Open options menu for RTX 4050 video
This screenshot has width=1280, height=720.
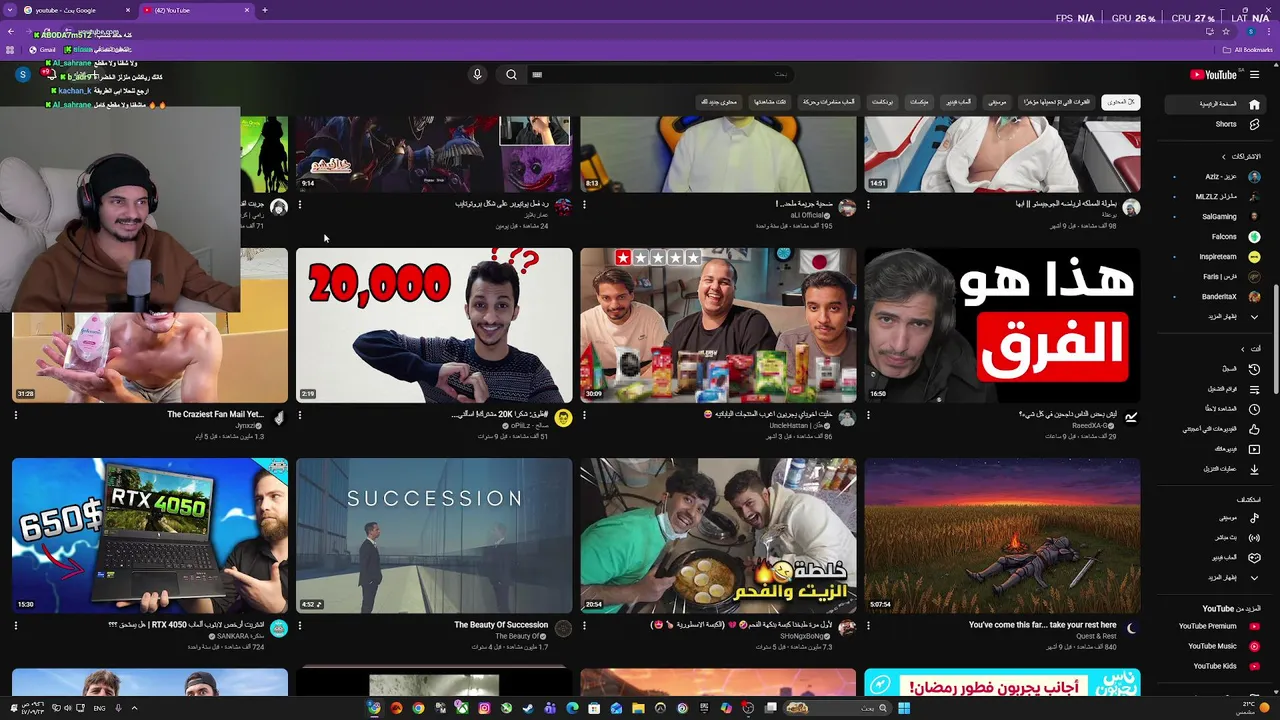coord(16,626)
